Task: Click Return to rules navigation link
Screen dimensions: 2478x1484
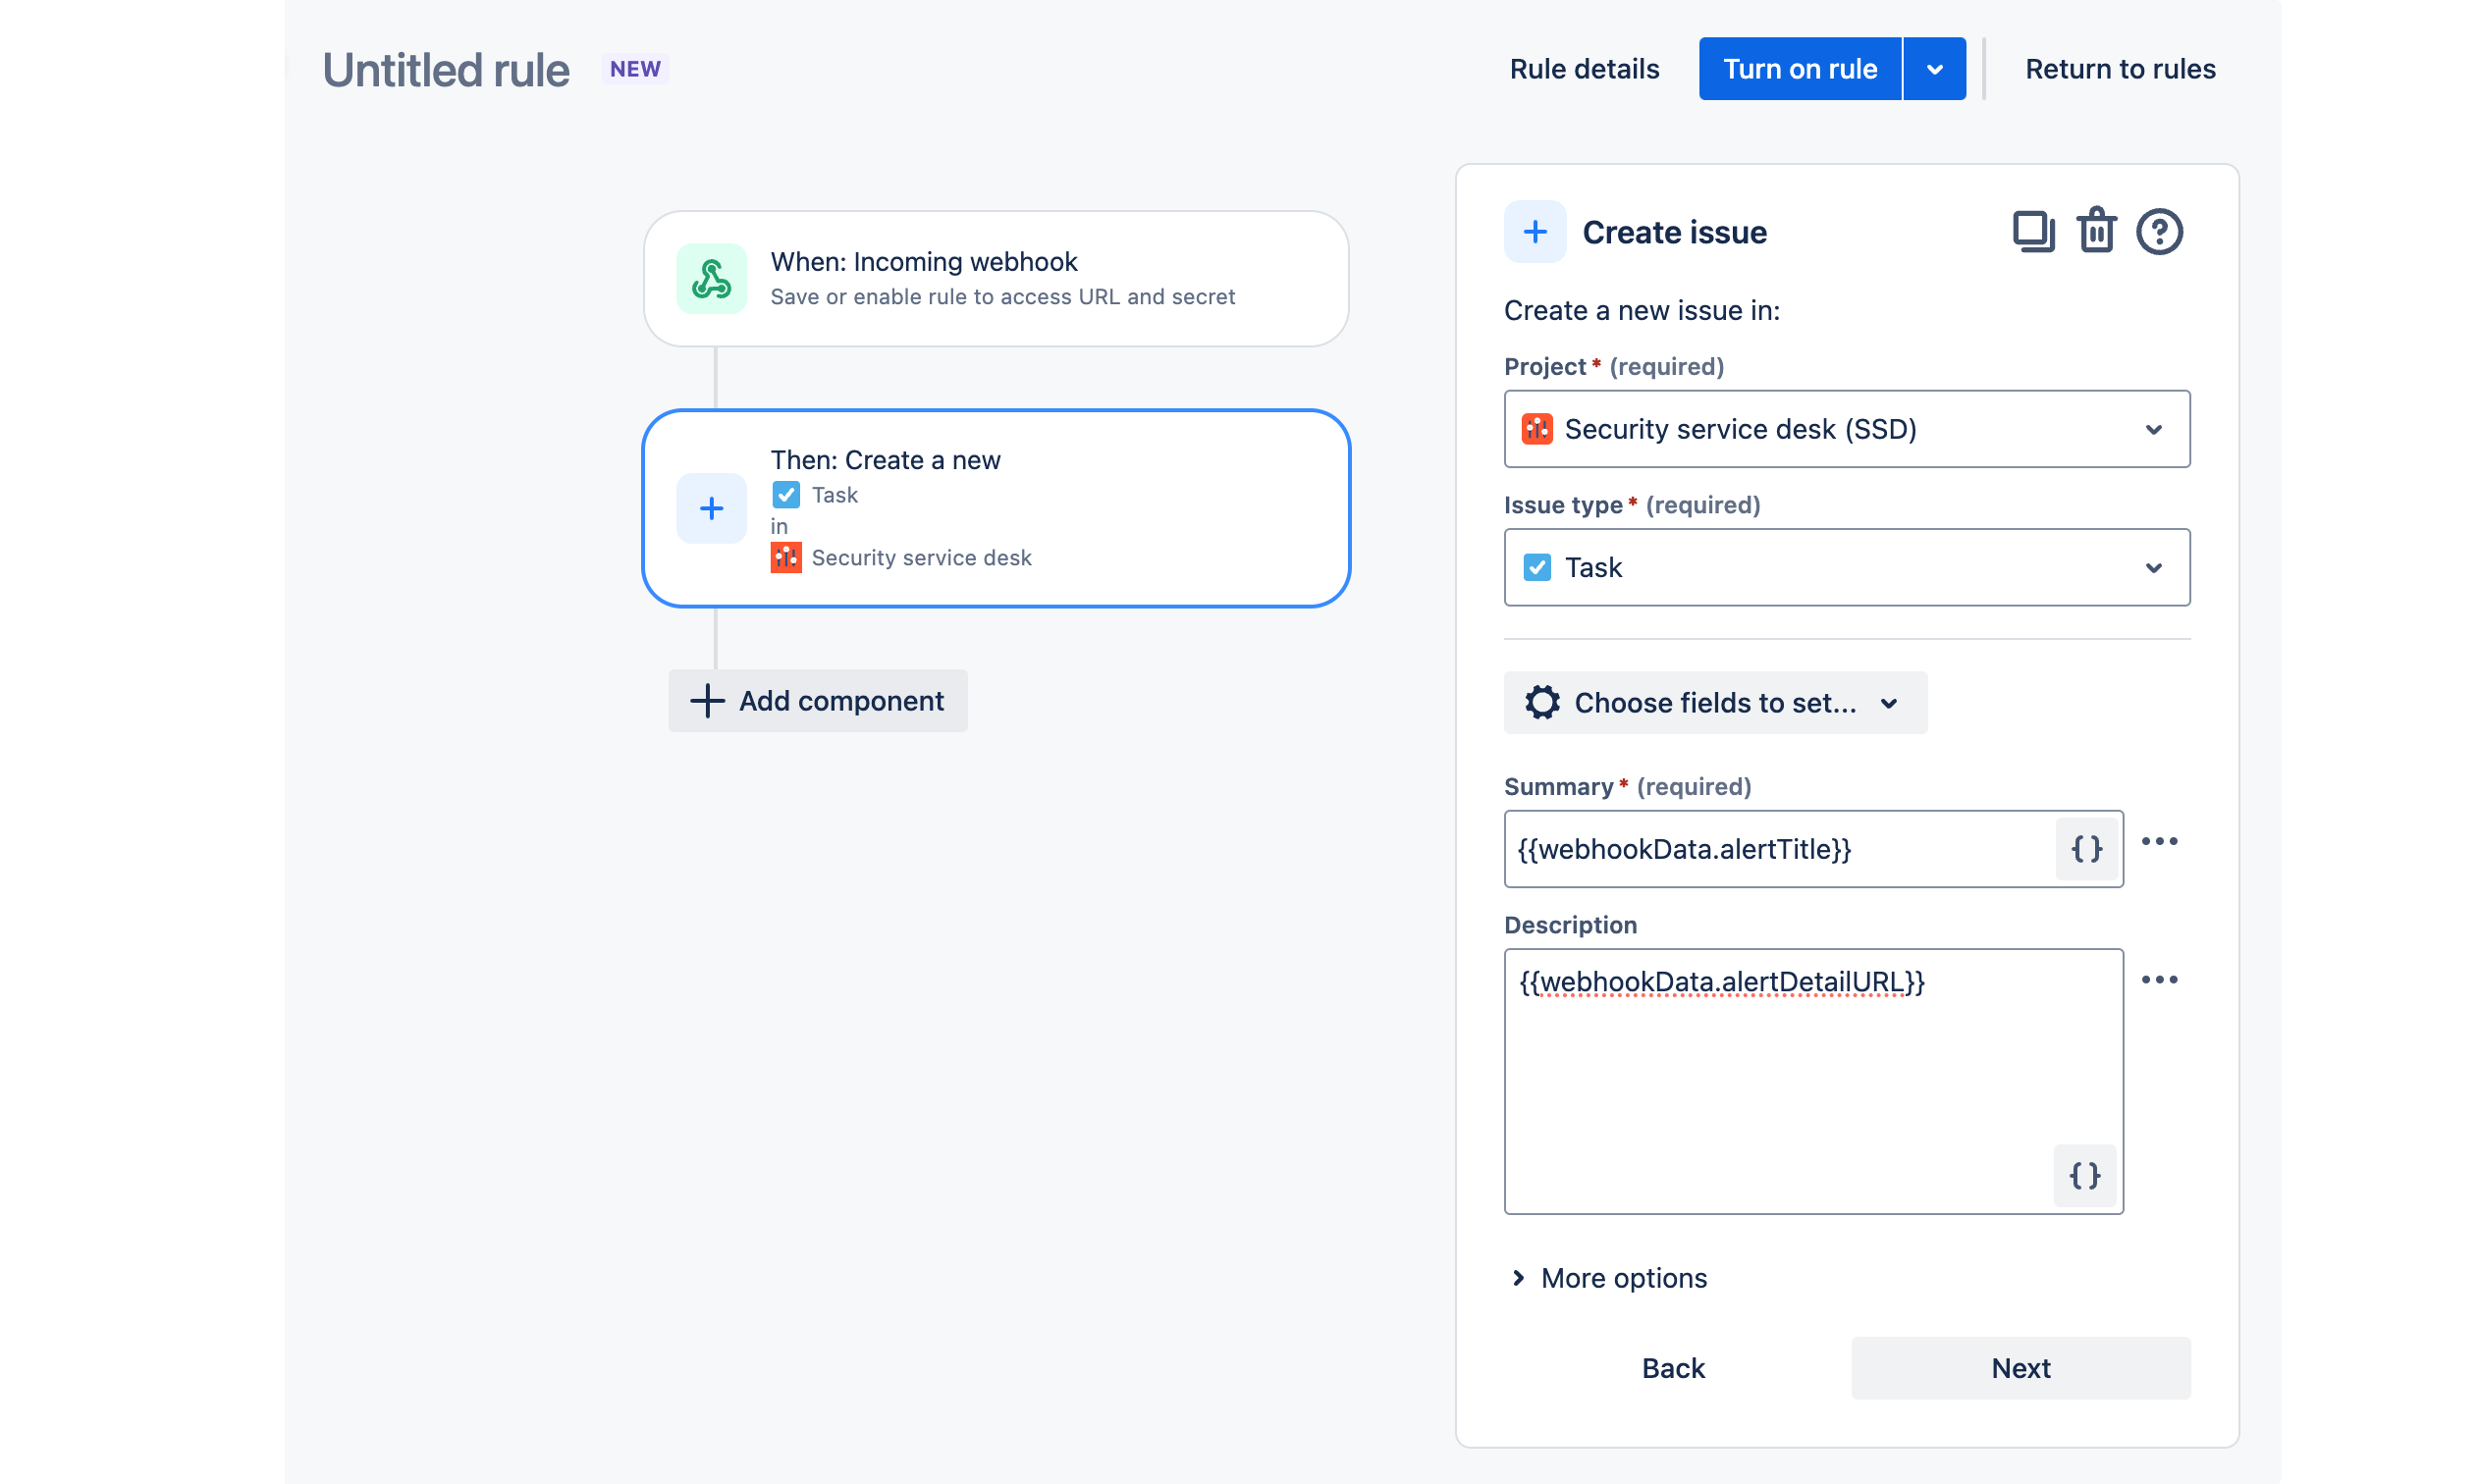Action: pos(2122,69)
